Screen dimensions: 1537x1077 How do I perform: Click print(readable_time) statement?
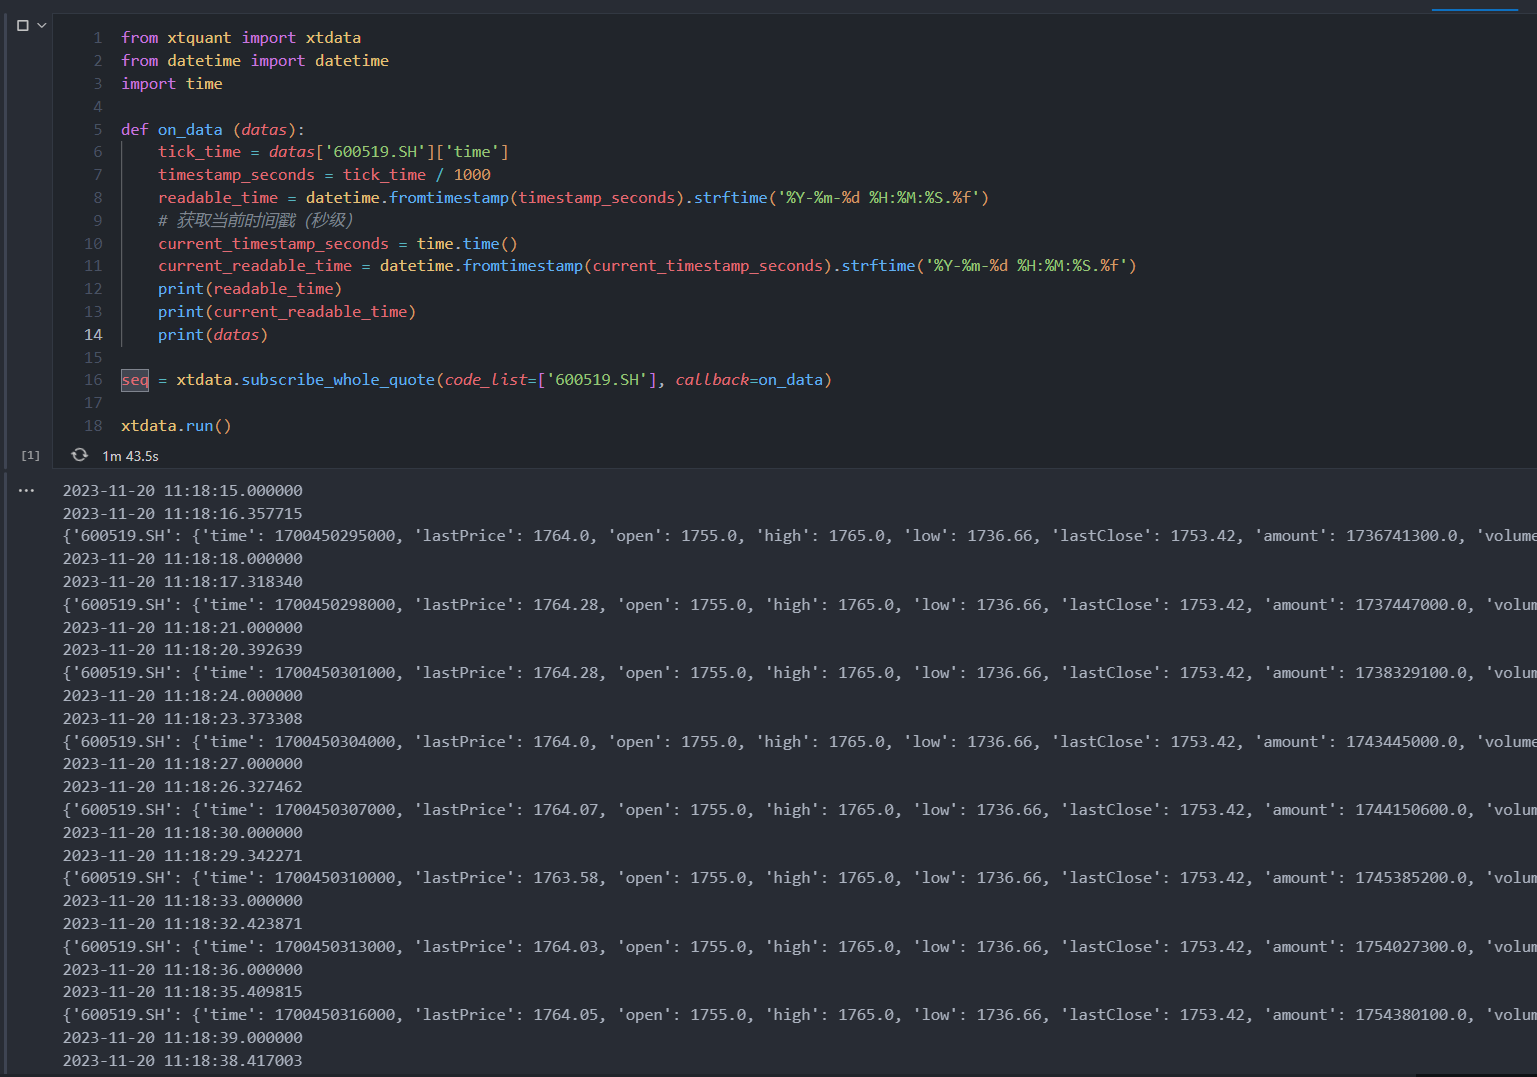[x=250, y=289]
